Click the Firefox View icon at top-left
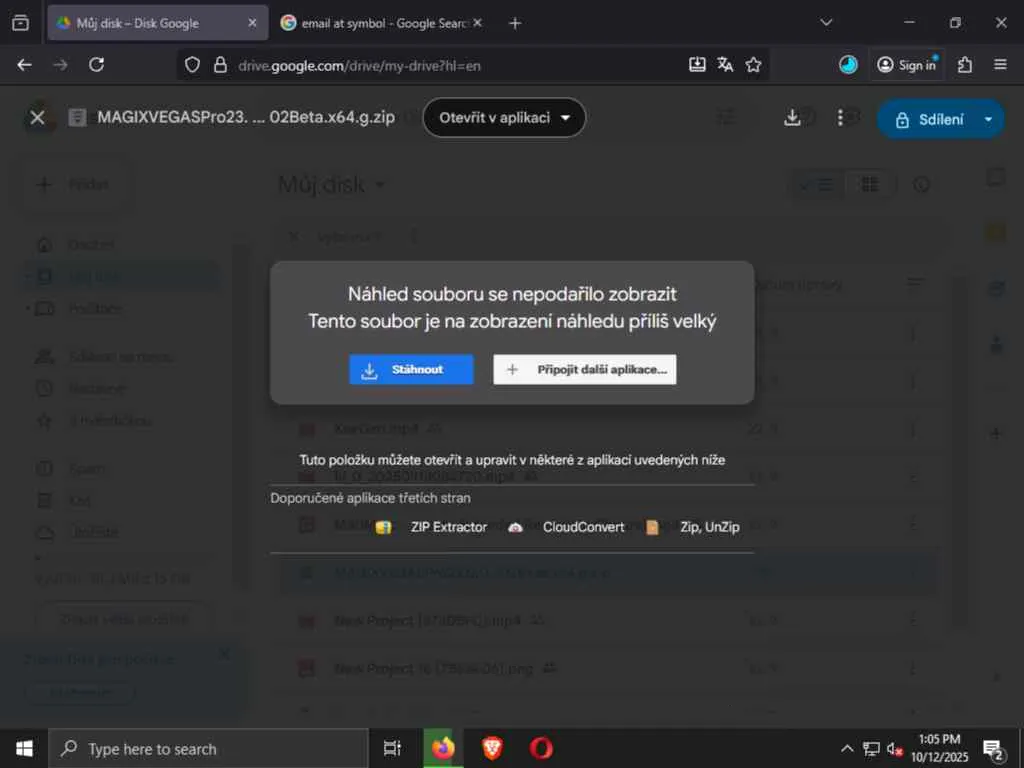 click(x=20, y=23)
